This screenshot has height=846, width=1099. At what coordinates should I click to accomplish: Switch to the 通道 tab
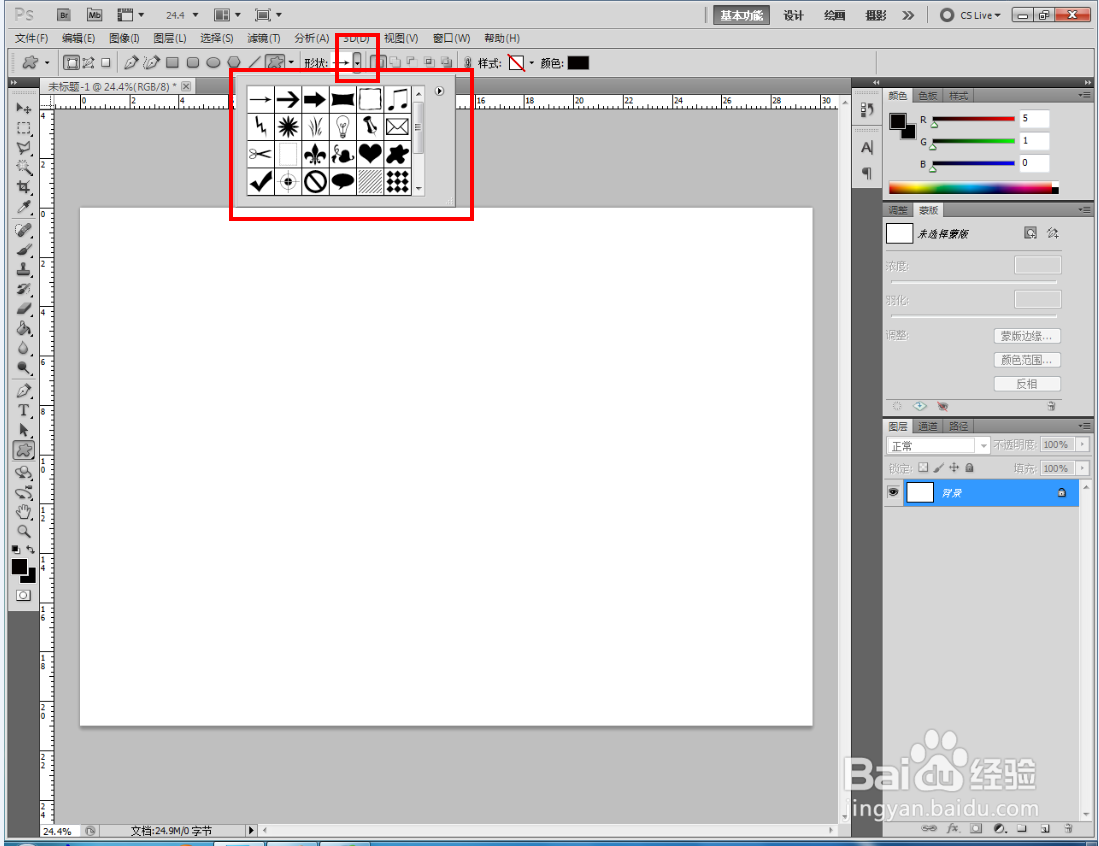(928, 426)
